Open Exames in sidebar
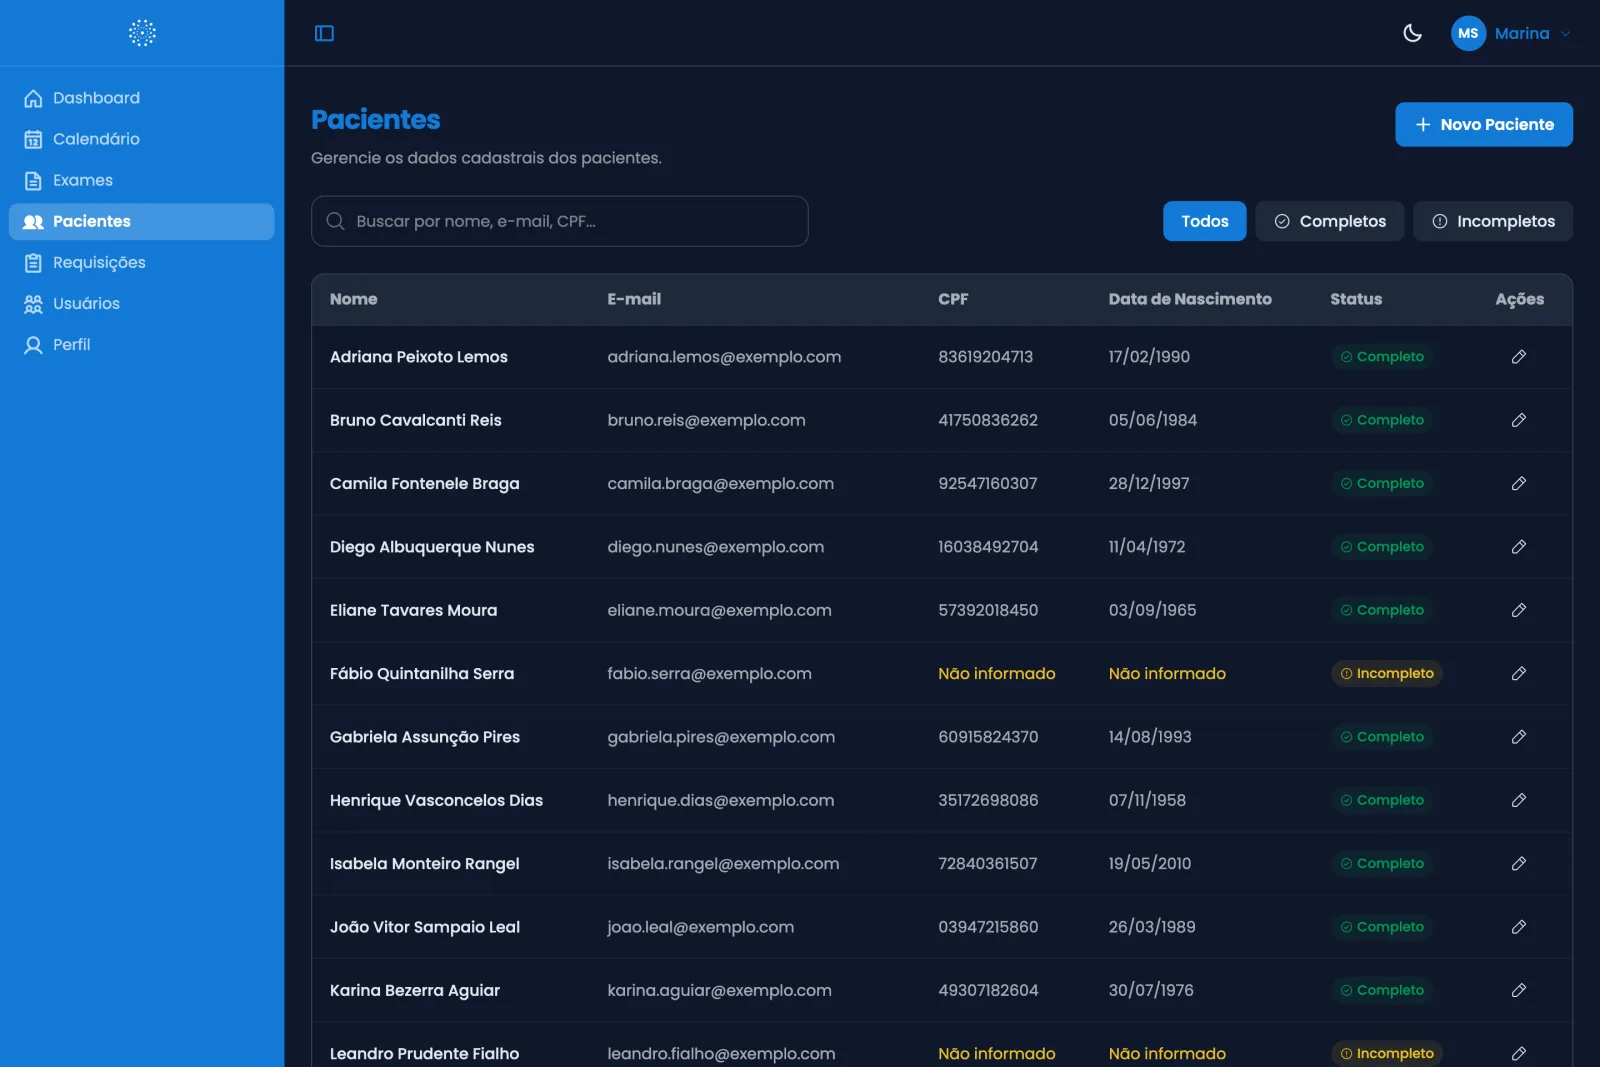Image resolution: width=1600 pixels, height=1067 pixels. pos(142,180)
